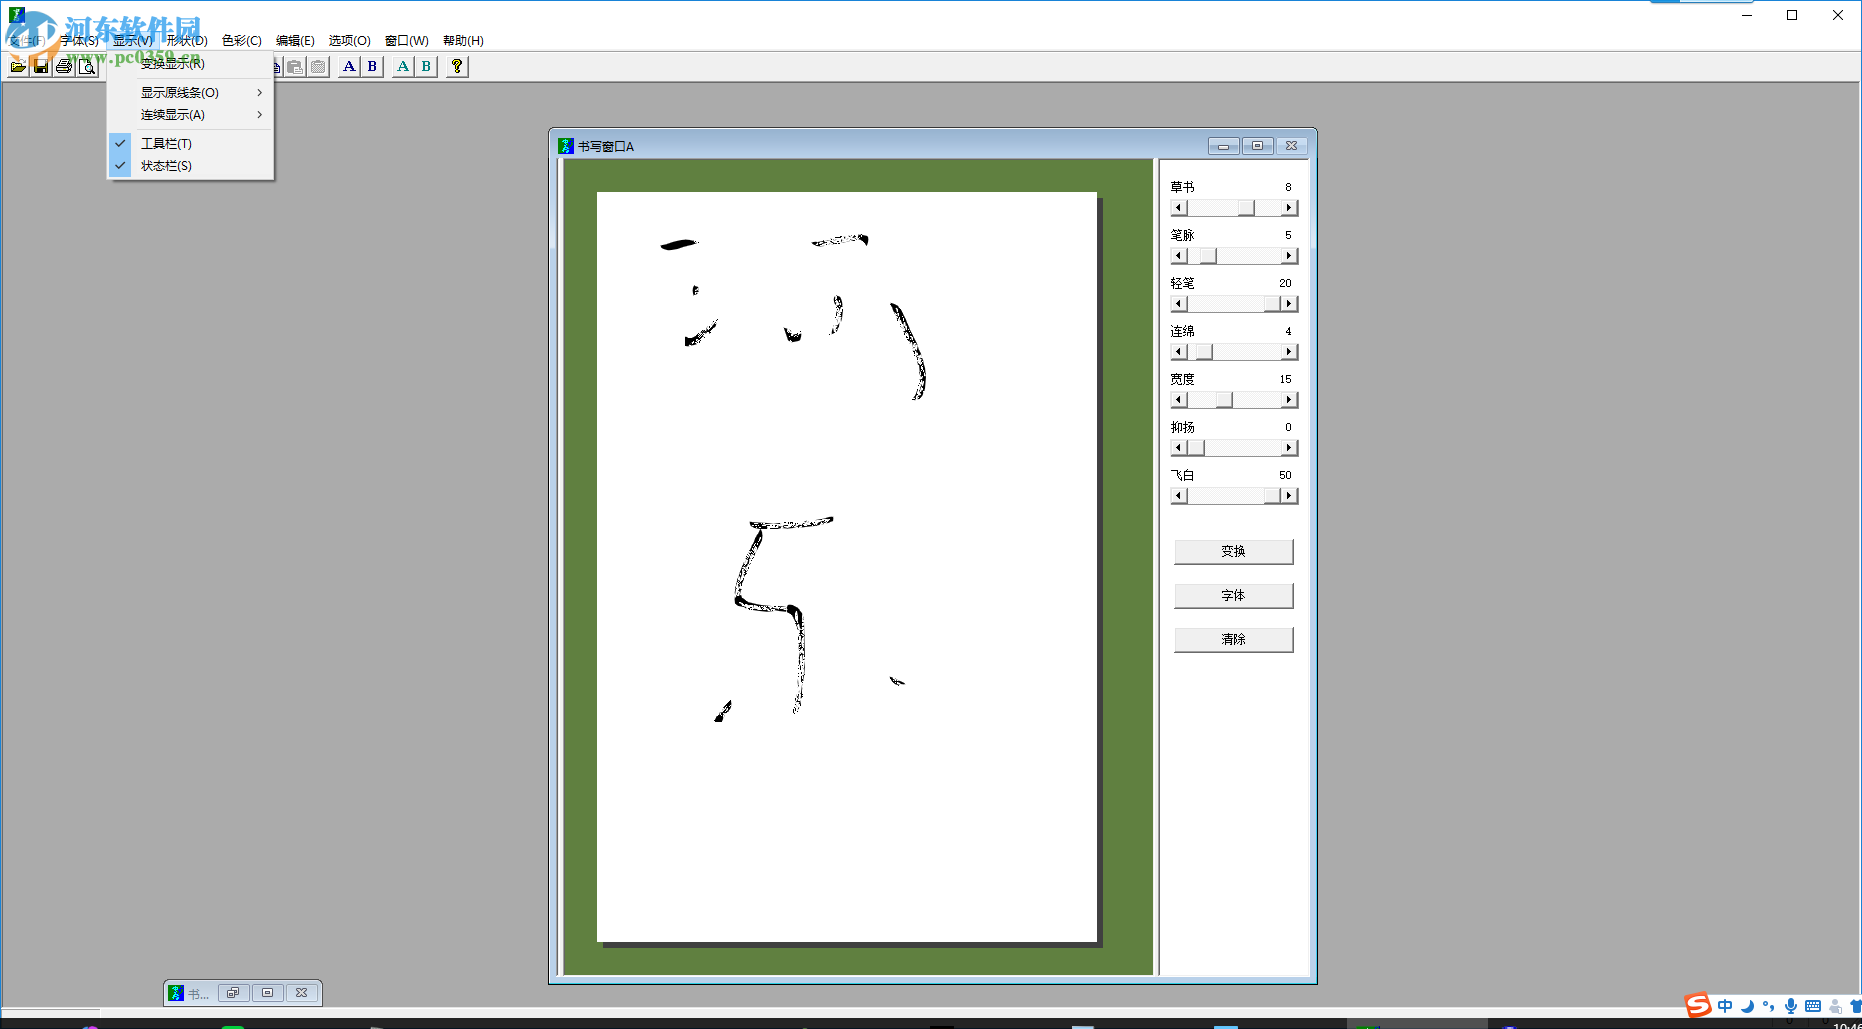Select the dark blue A toolbar icon

coord(349,67)
